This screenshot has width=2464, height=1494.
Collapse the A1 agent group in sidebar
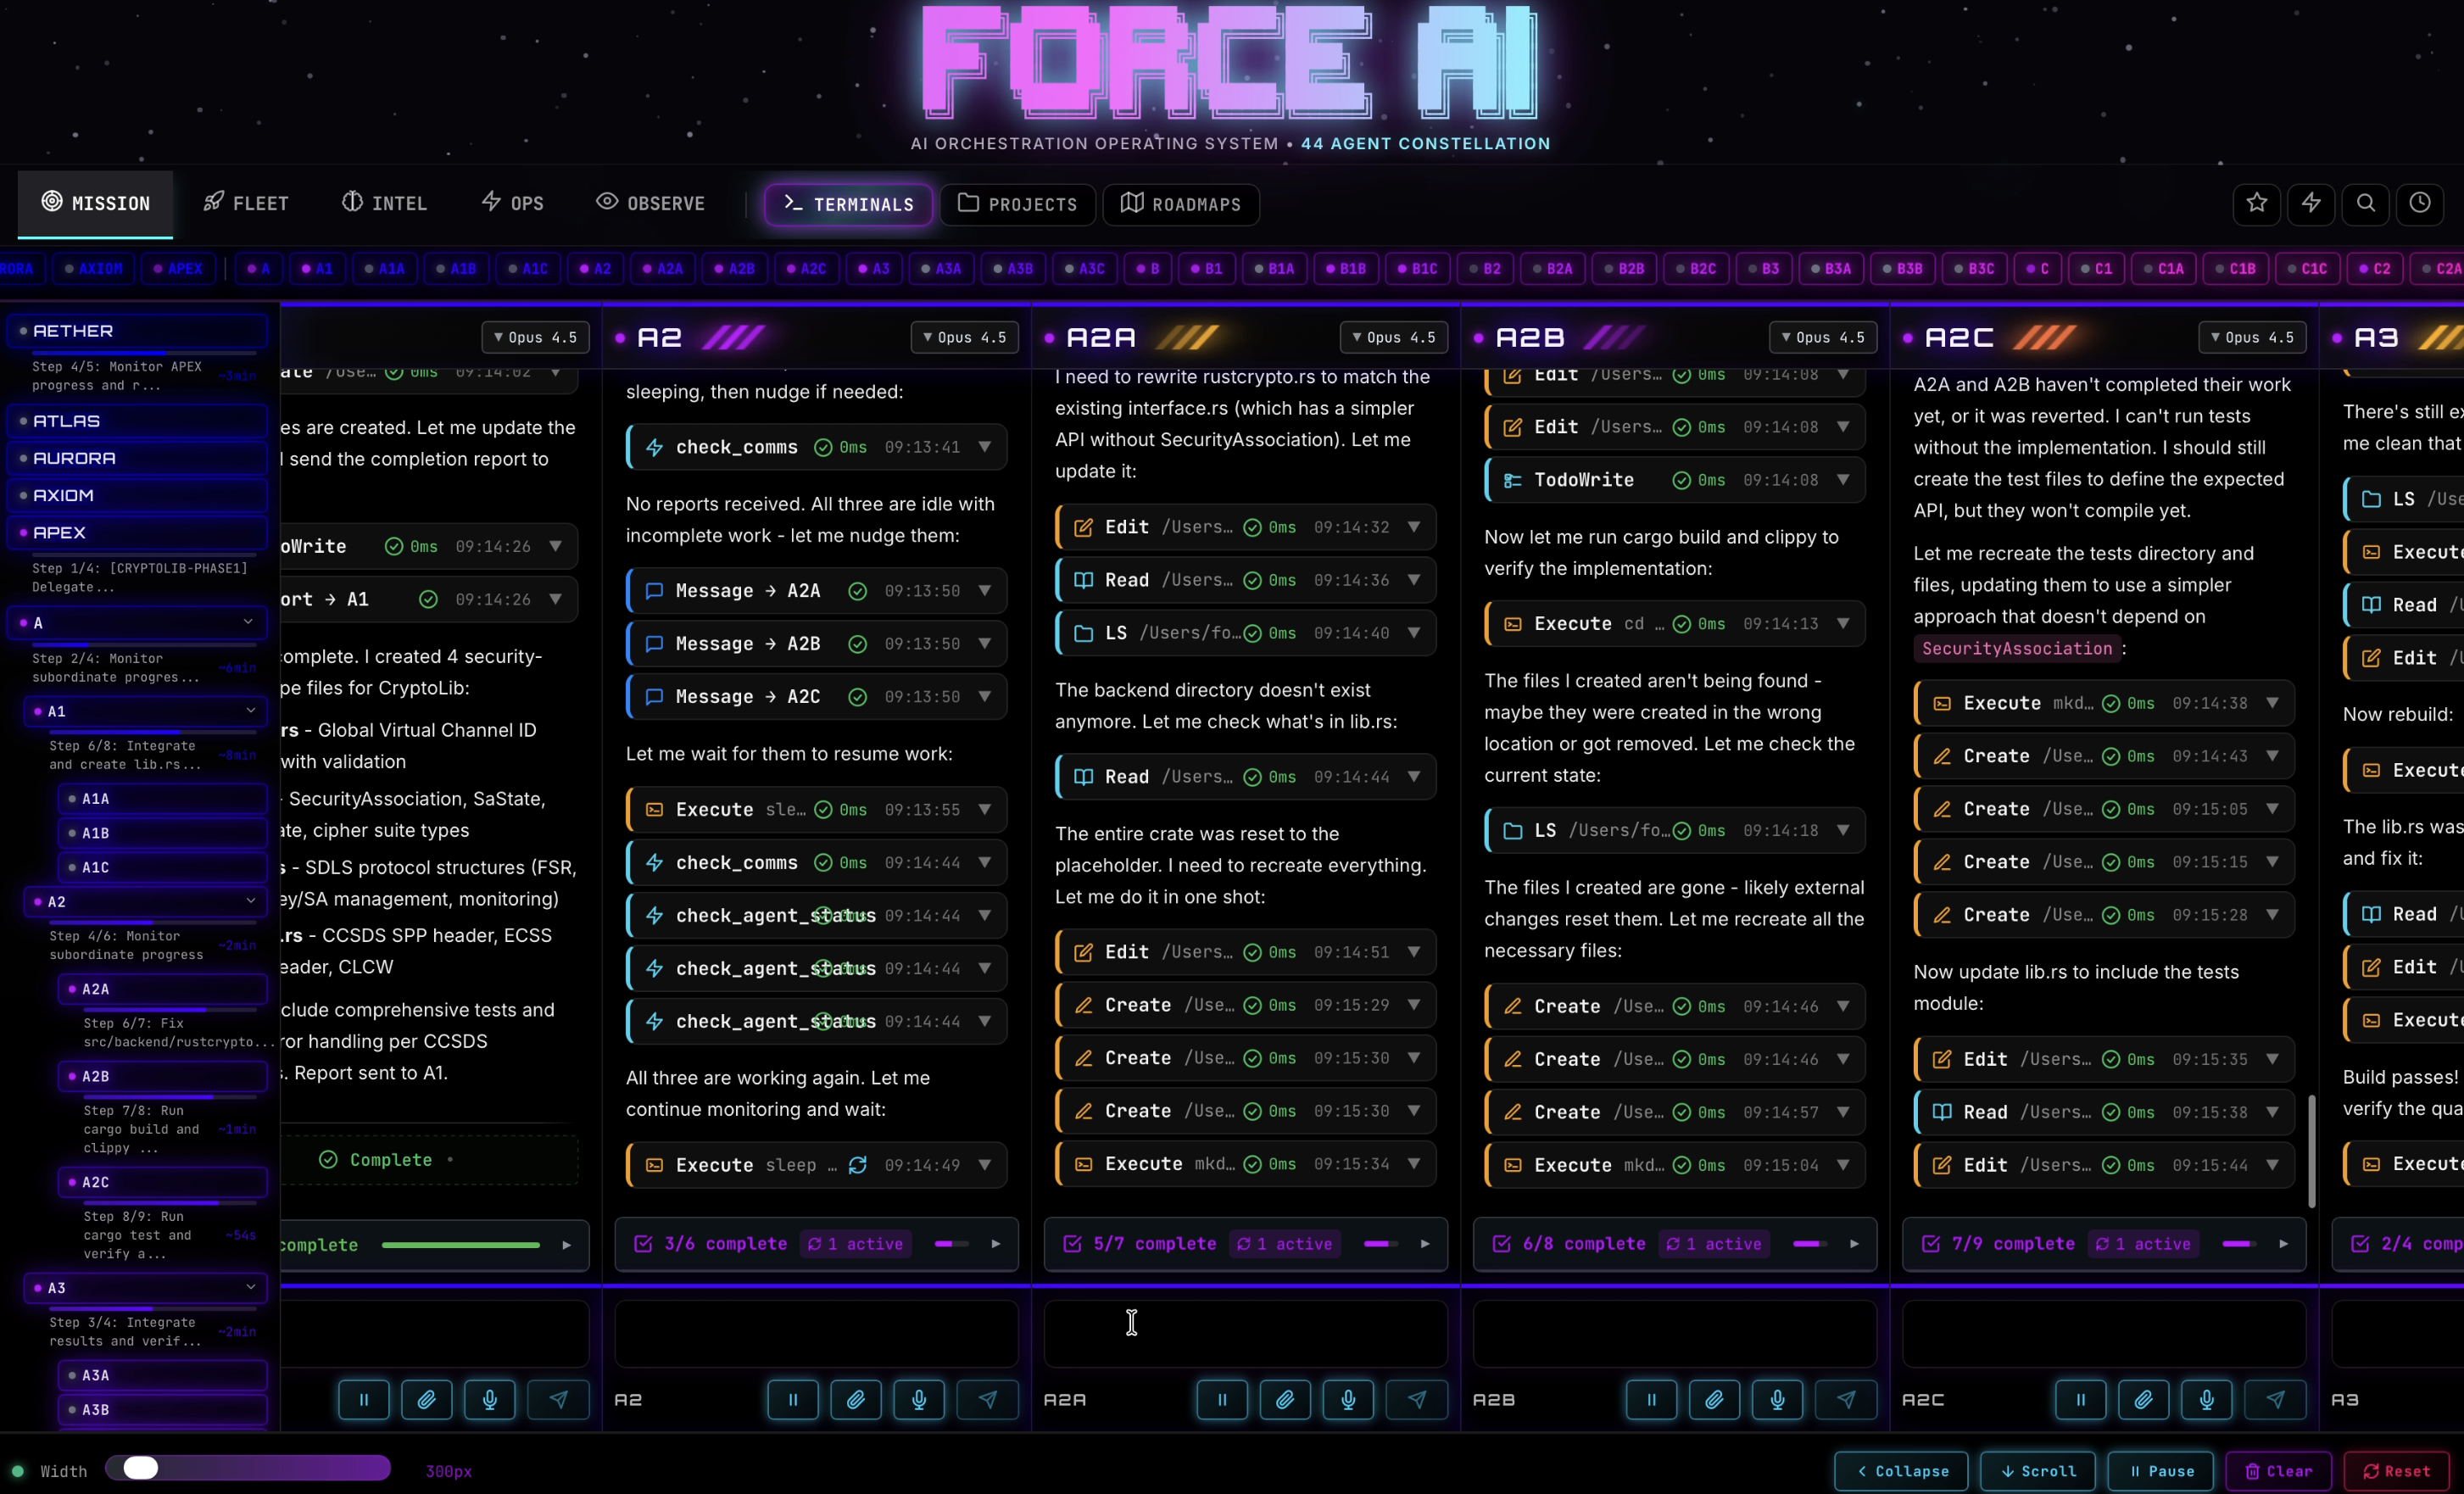(252, 711)
